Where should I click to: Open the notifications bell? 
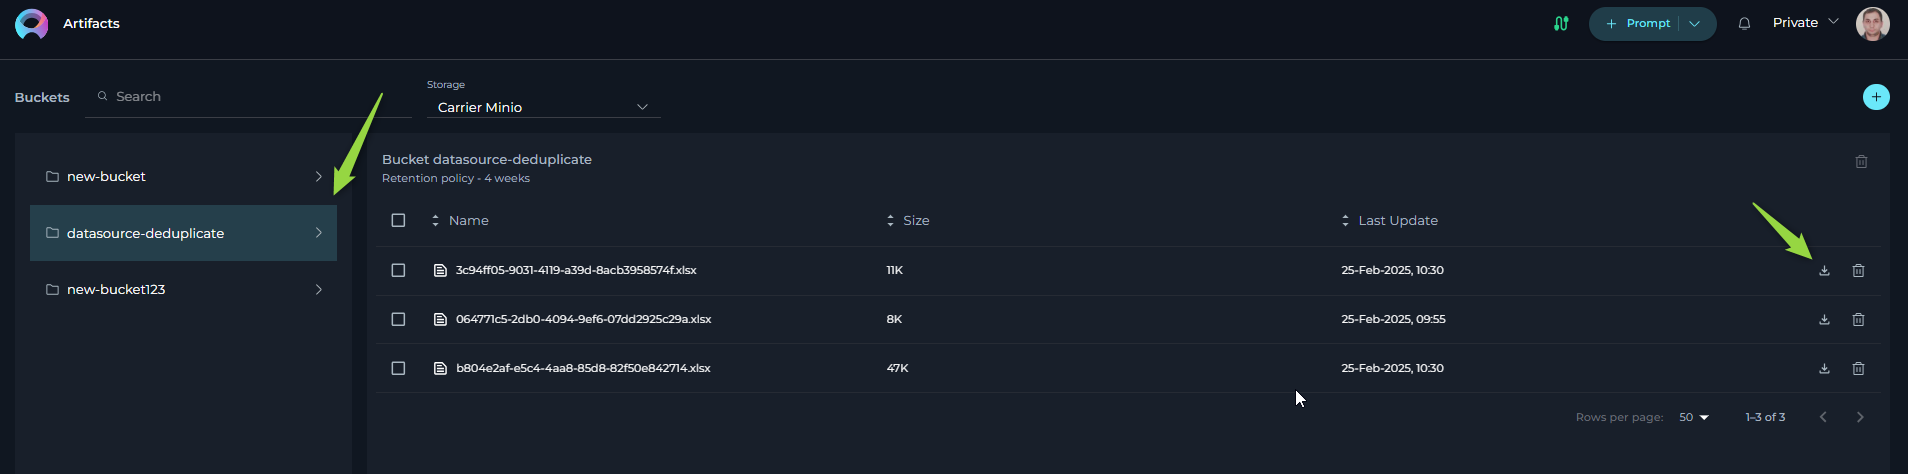pyautogui.click(x=1744, y=24)
